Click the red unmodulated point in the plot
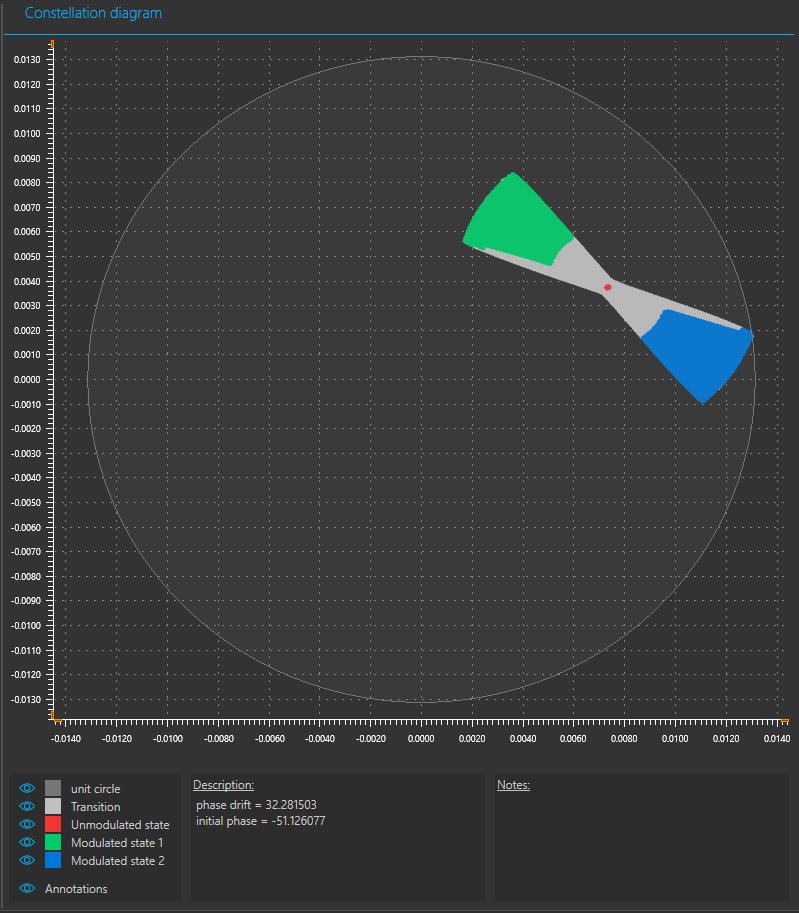This screenshot has width=799, height=913. (607, 287)
